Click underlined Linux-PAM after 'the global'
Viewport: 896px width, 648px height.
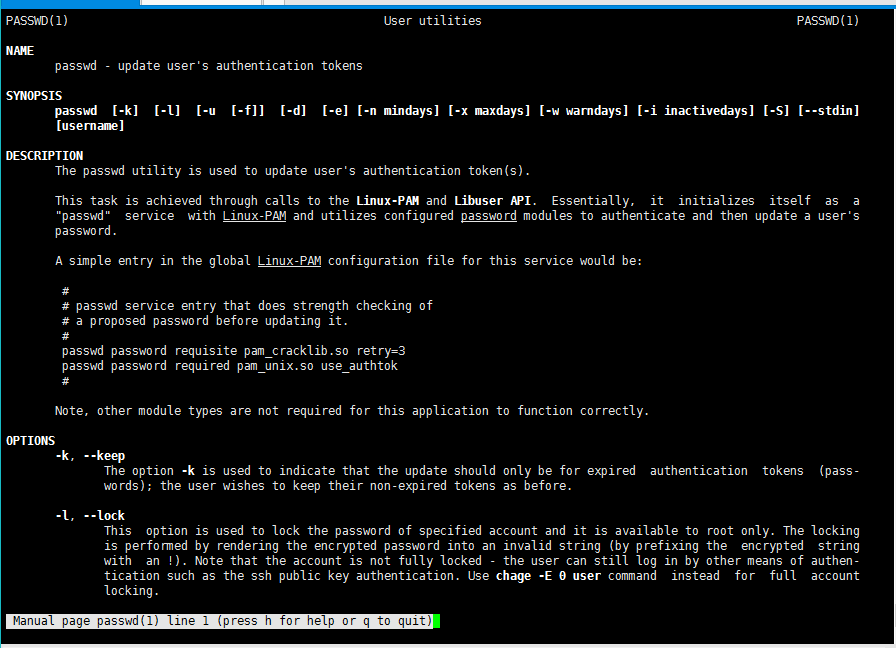tap(289, 261)
